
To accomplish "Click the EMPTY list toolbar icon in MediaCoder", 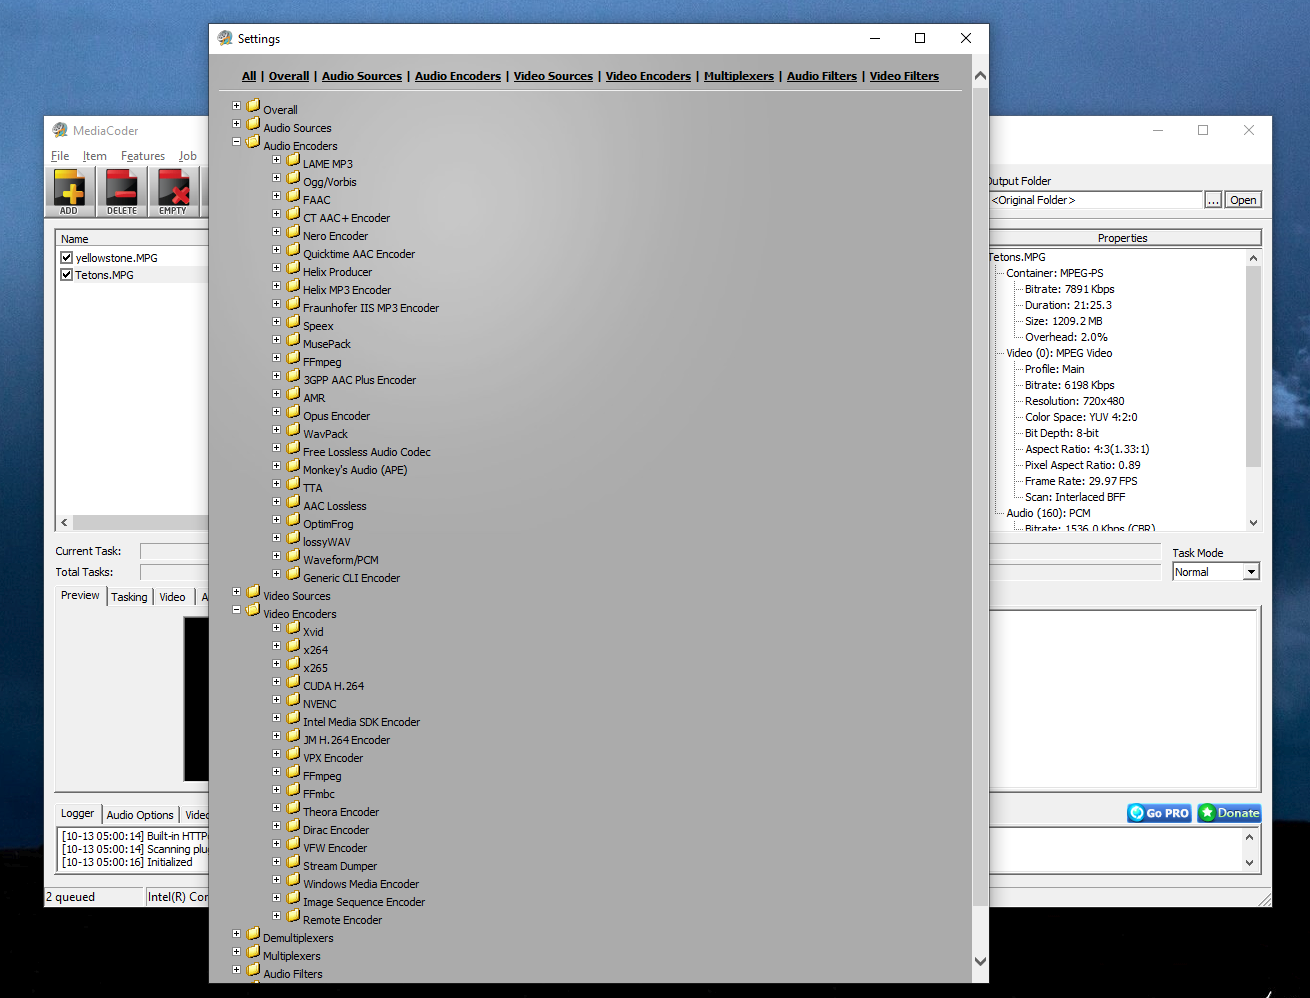I will pyautogui.click(x=174, y=191).
